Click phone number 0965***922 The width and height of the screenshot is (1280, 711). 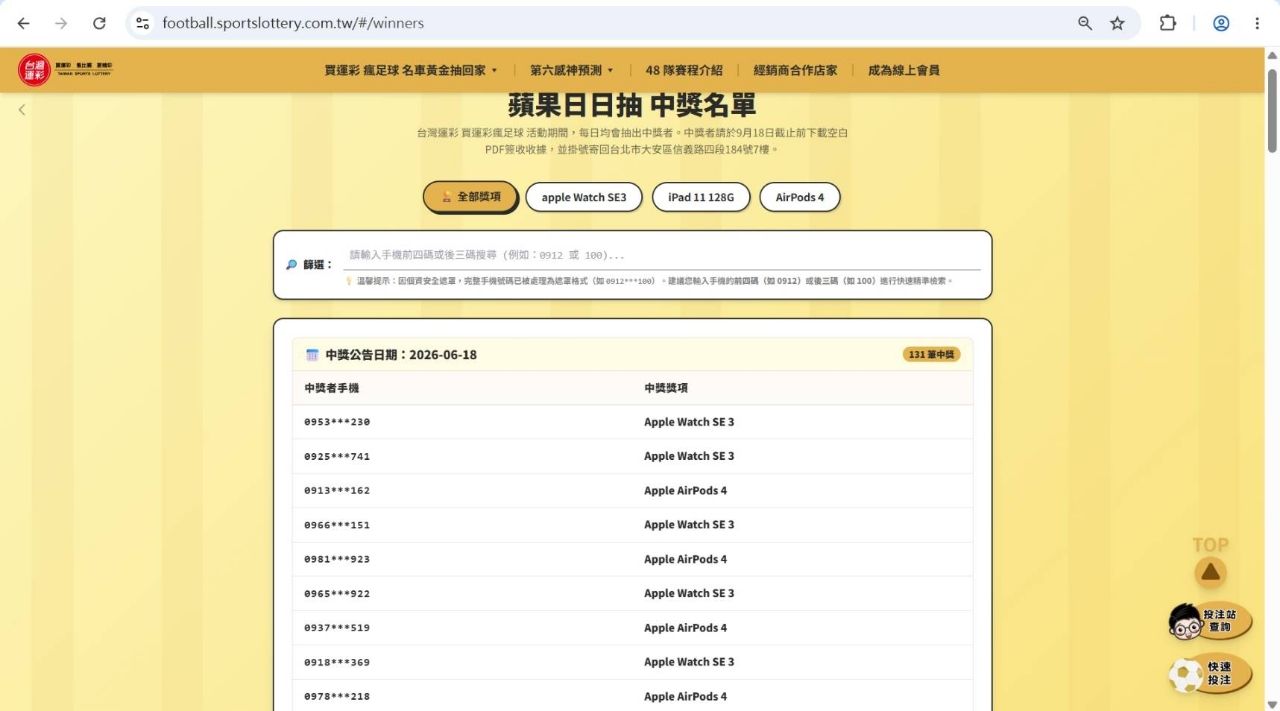pos(337,594)
